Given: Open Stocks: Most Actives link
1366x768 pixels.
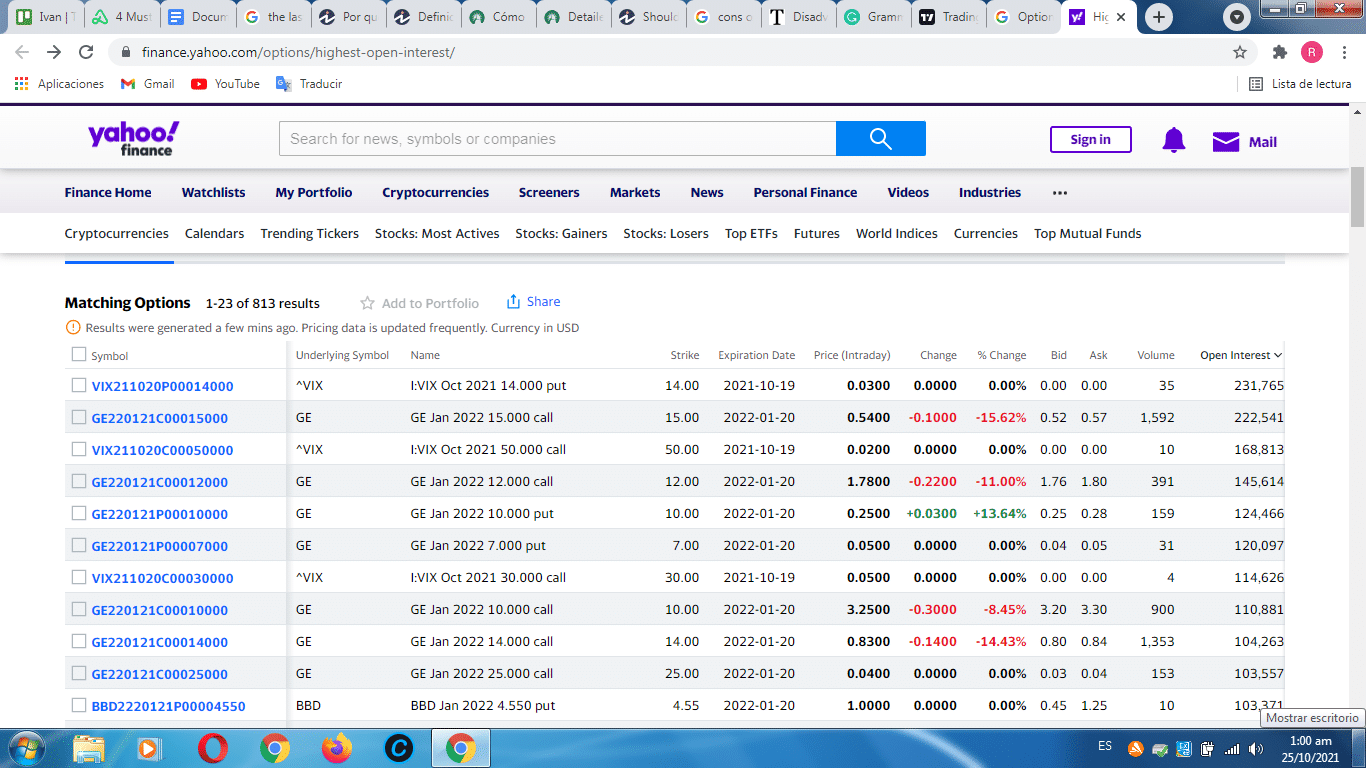Looking at the screenshot, I should click(437, 234).
